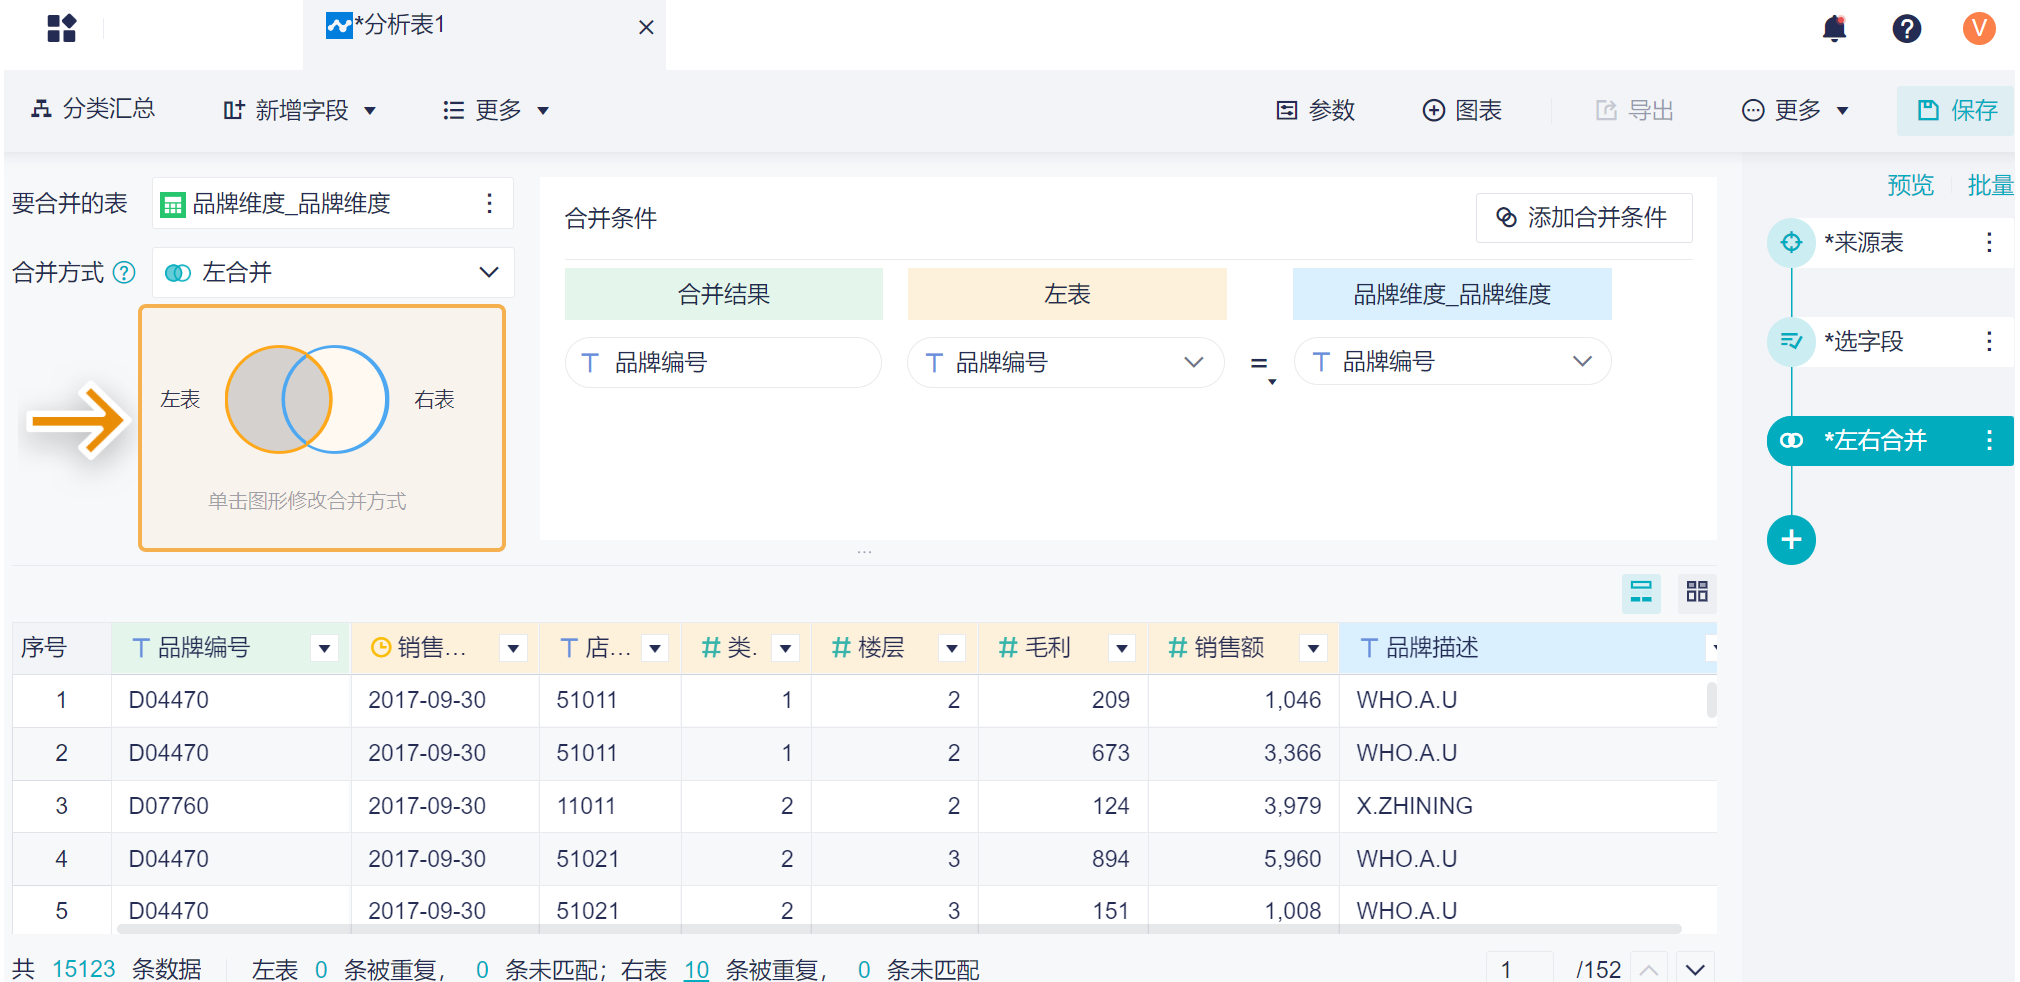Open the app grid home icon
Image resolution: width=2020 pixels, height=982 pixels.
coord(62,28)
